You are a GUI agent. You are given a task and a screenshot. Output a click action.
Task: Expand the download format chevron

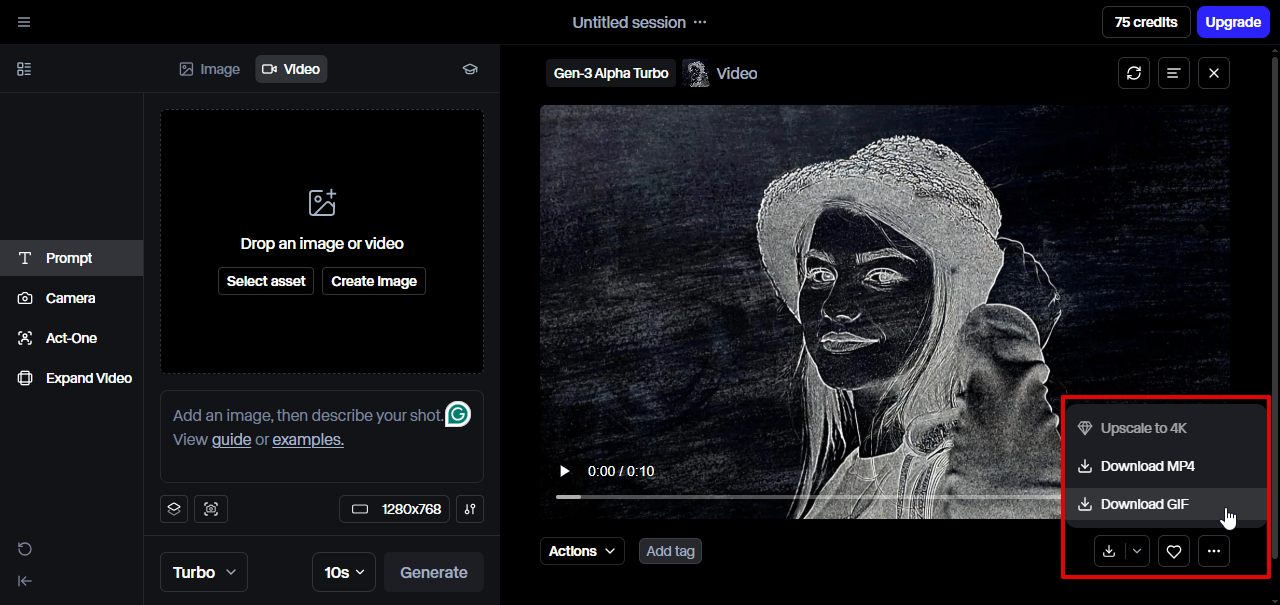pos(1137,551)
